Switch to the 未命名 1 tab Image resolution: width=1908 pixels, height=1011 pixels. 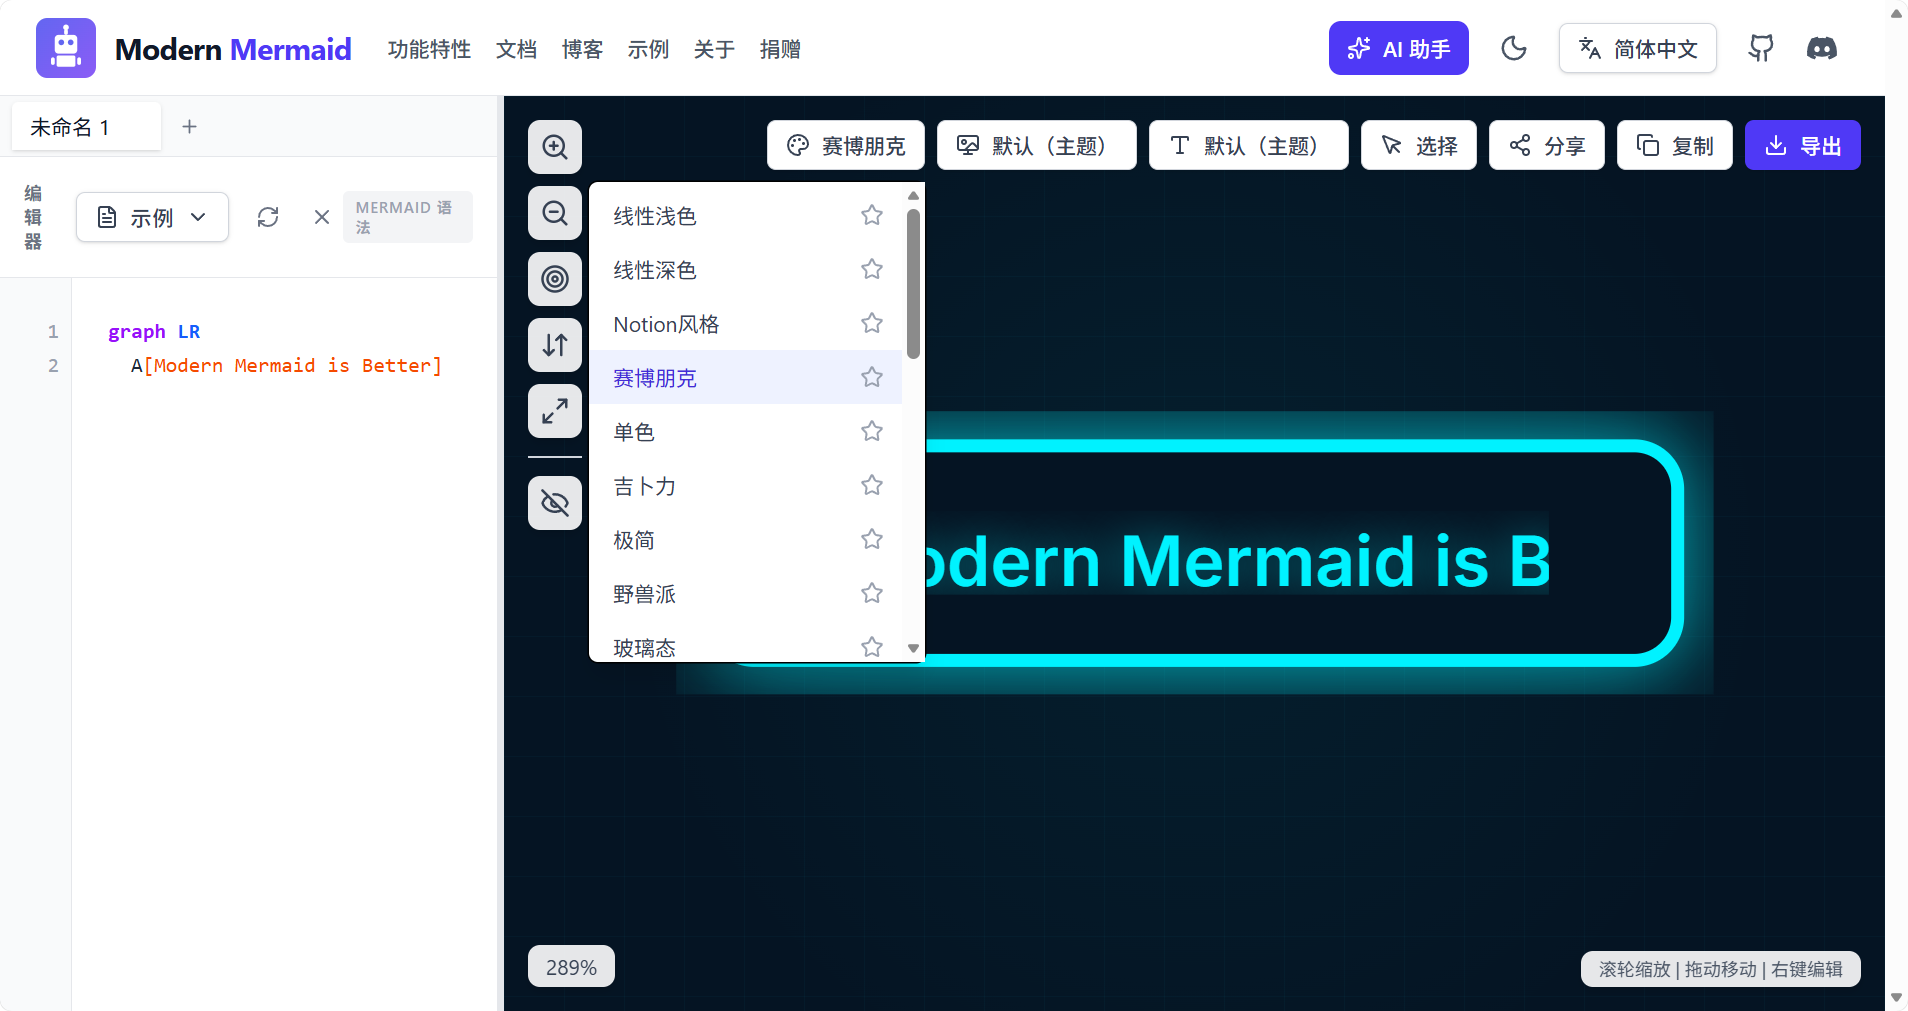pos(86,127)
